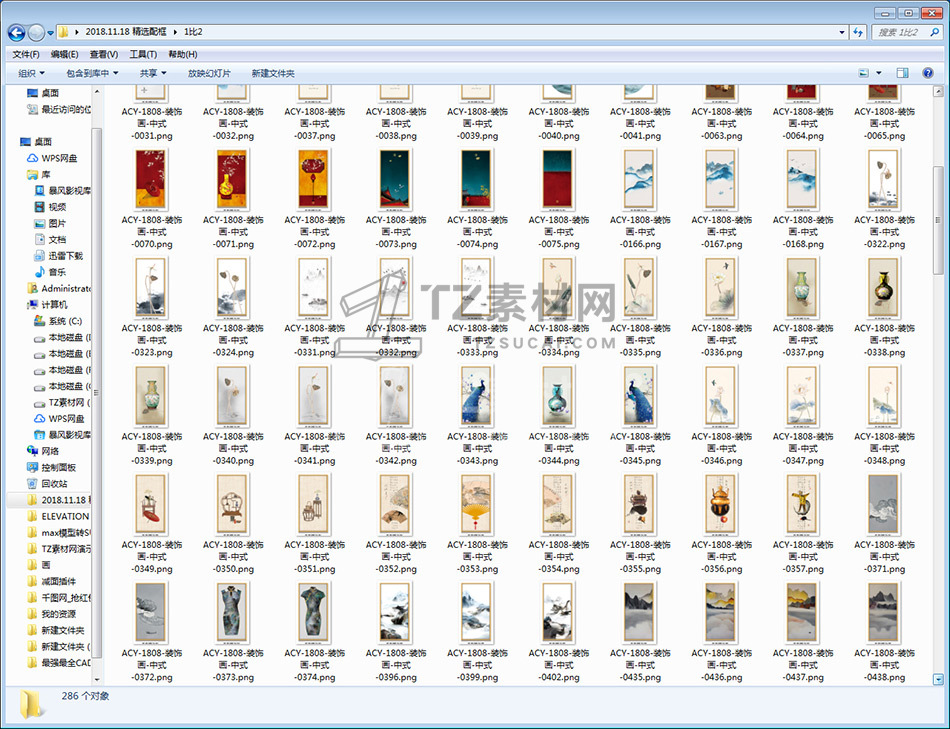Open the 文件(F) menu
This screenshot has width=950, height=729.
[26, 55]
